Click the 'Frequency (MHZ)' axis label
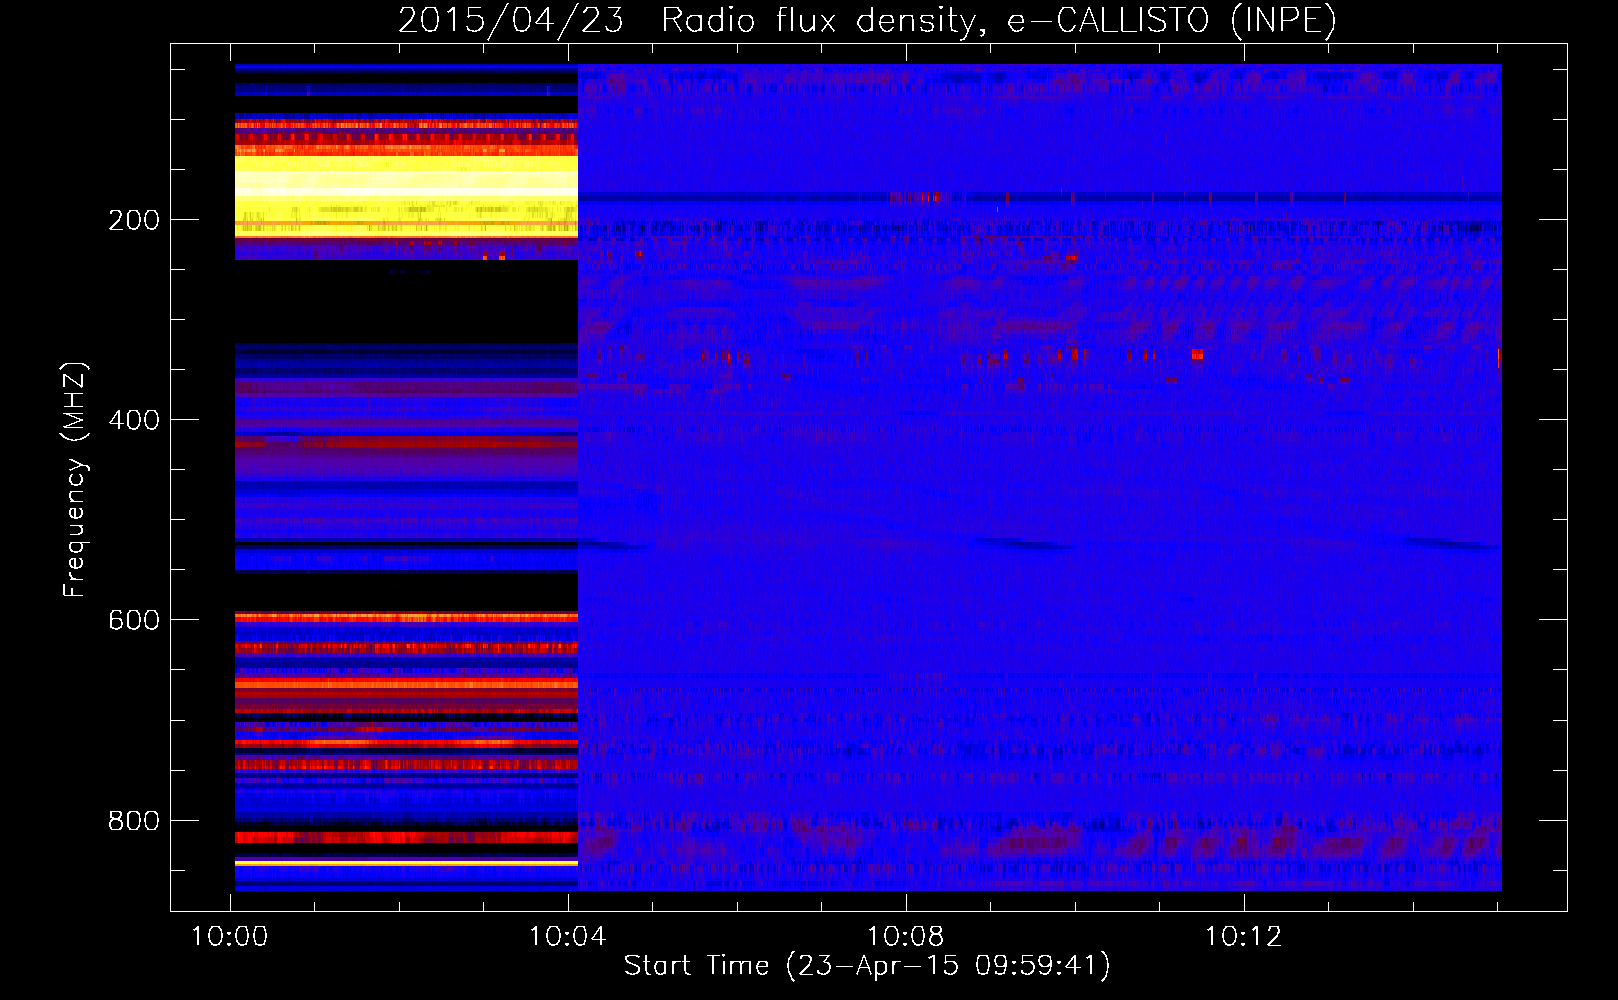The height and width of the screenshot is (1000, 1618). coord(74,480)
